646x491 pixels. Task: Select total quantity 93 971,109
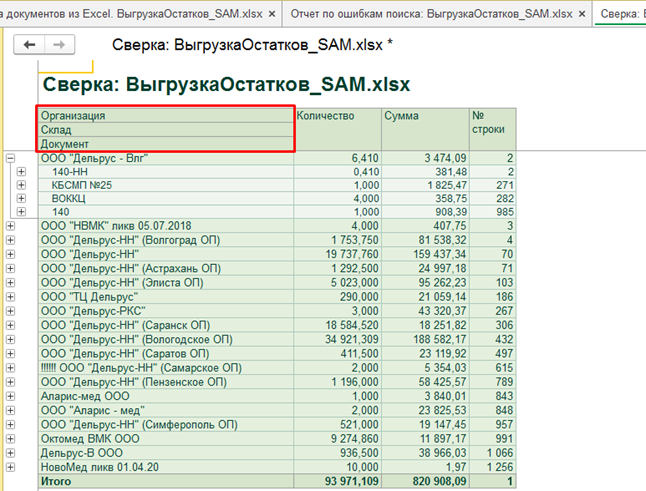tap(337, 481)
